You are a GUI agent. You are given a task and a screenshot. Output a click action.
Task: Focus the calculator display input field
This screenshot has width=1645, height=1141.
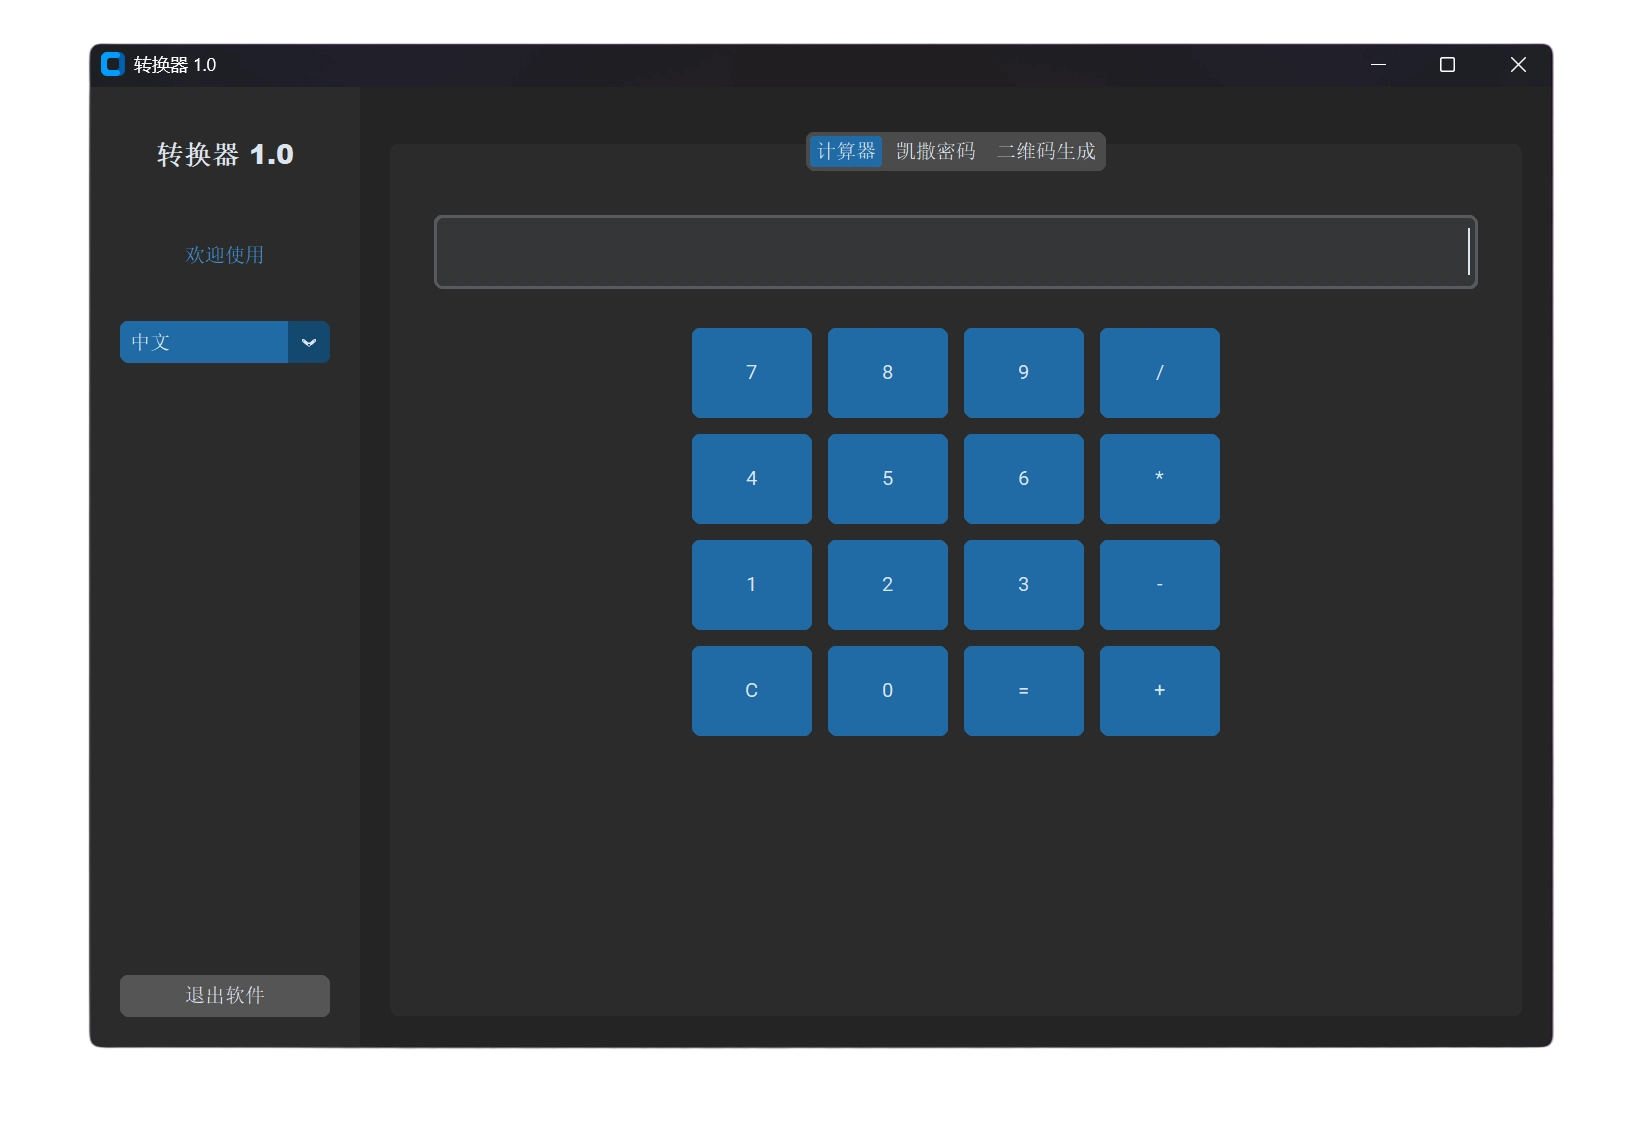[955, 252]
